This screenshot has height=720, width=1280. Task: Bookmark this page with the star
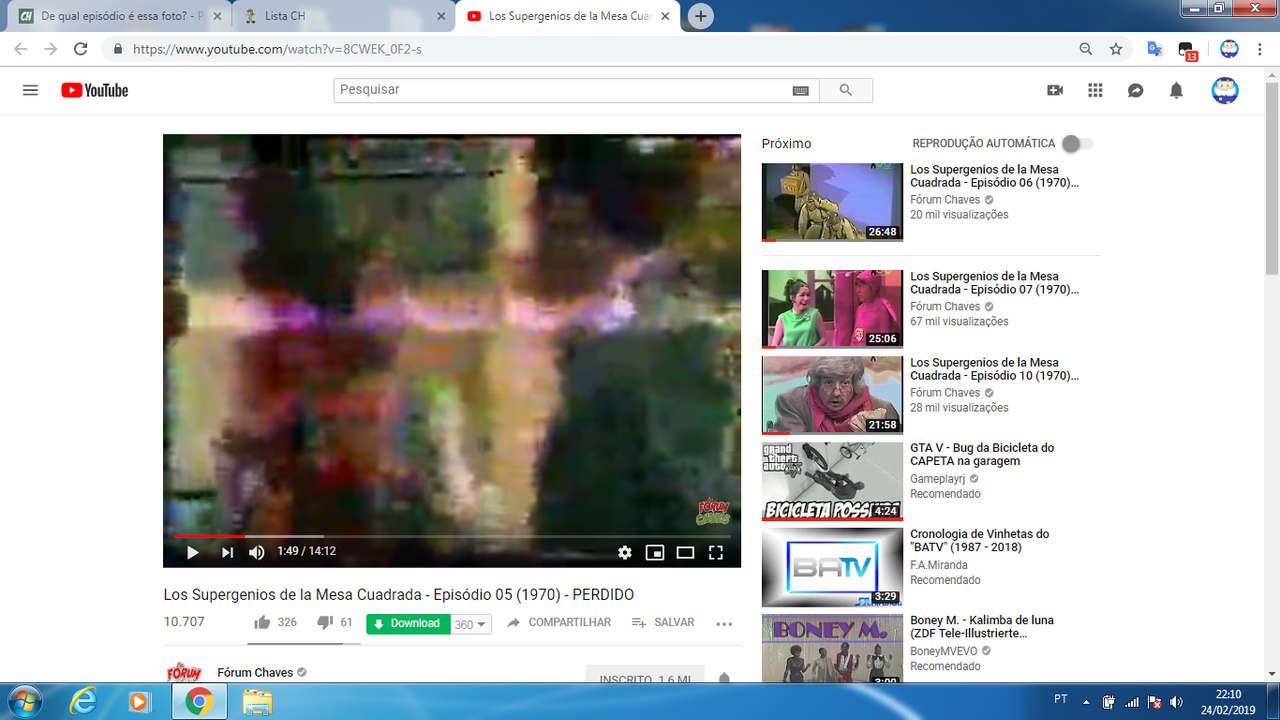tap(1116, 49)
